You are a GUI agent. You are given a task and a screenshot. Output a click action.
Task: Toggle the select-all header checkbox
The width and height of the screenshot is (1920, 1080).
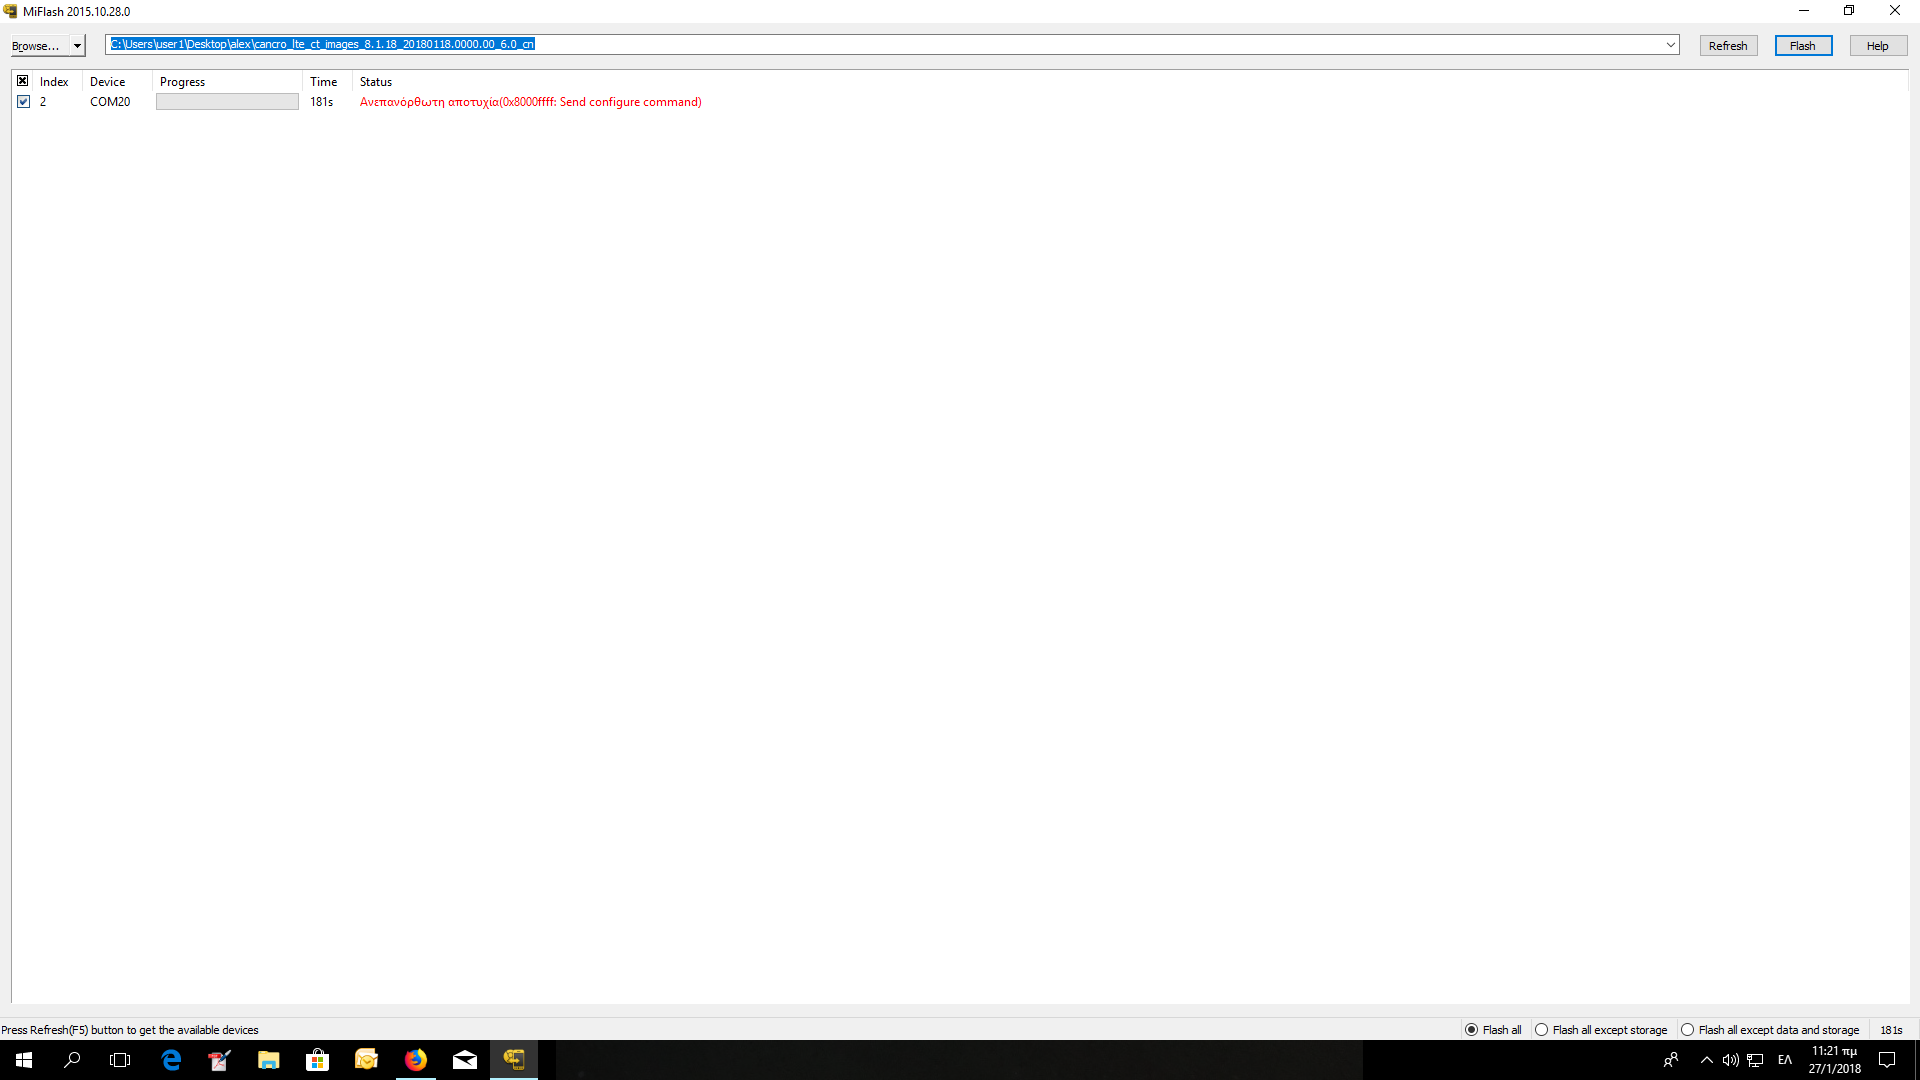[x=23, y=81]
